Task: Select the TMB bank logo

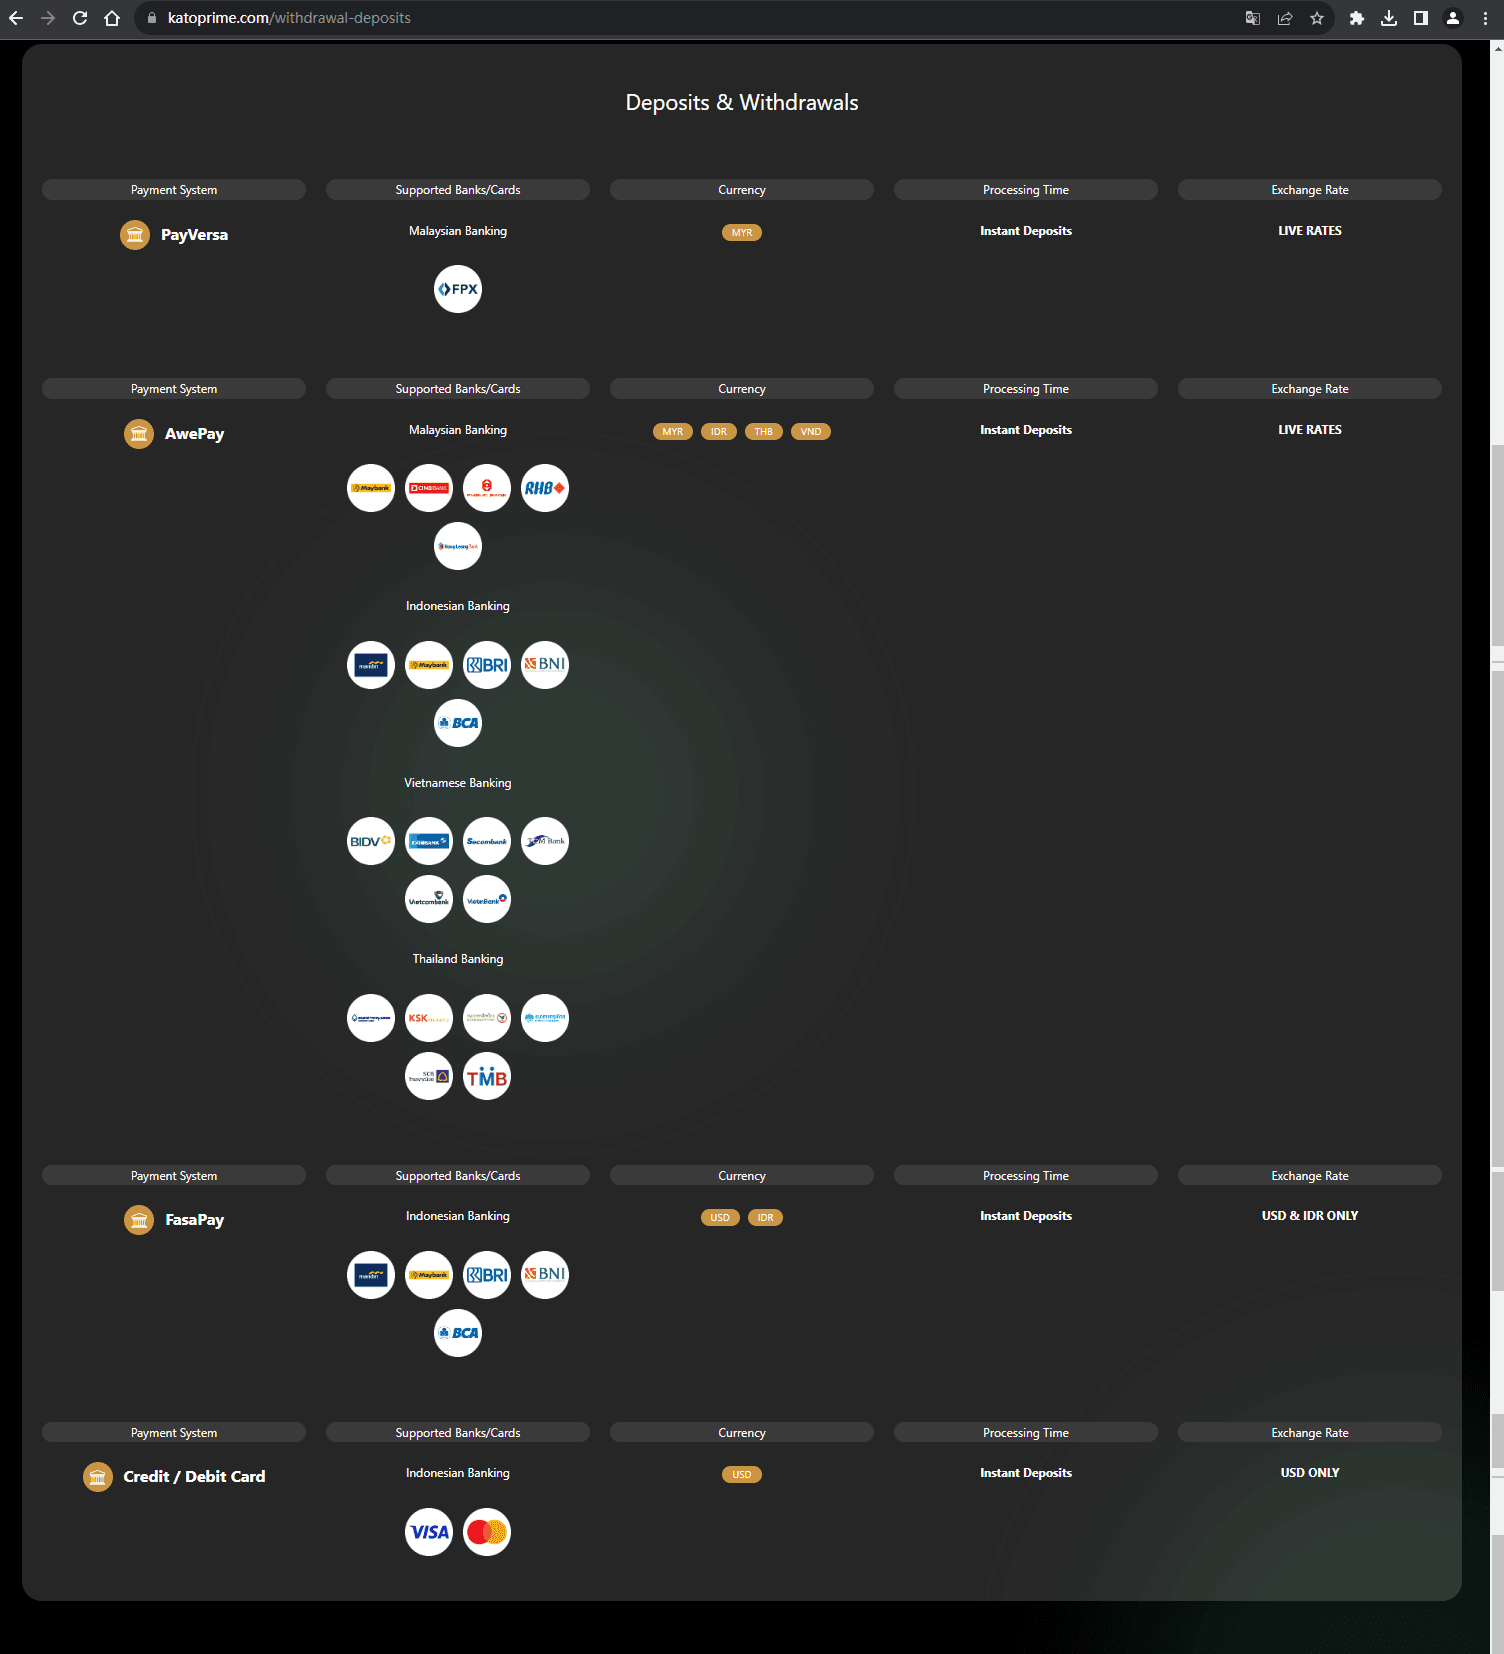Action: [487, 1076]
